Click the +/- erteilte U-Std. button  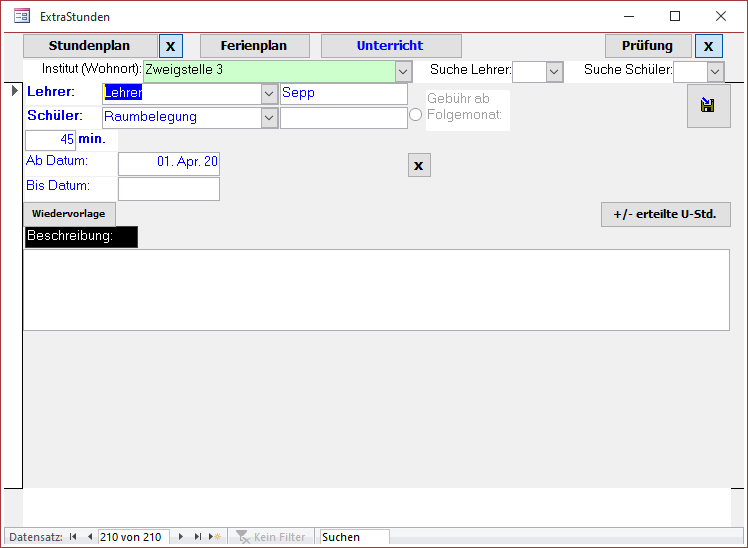point(665,214)
